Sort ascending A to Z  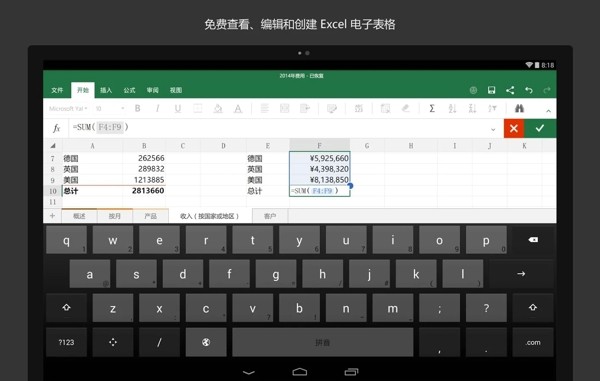point(452,109)
